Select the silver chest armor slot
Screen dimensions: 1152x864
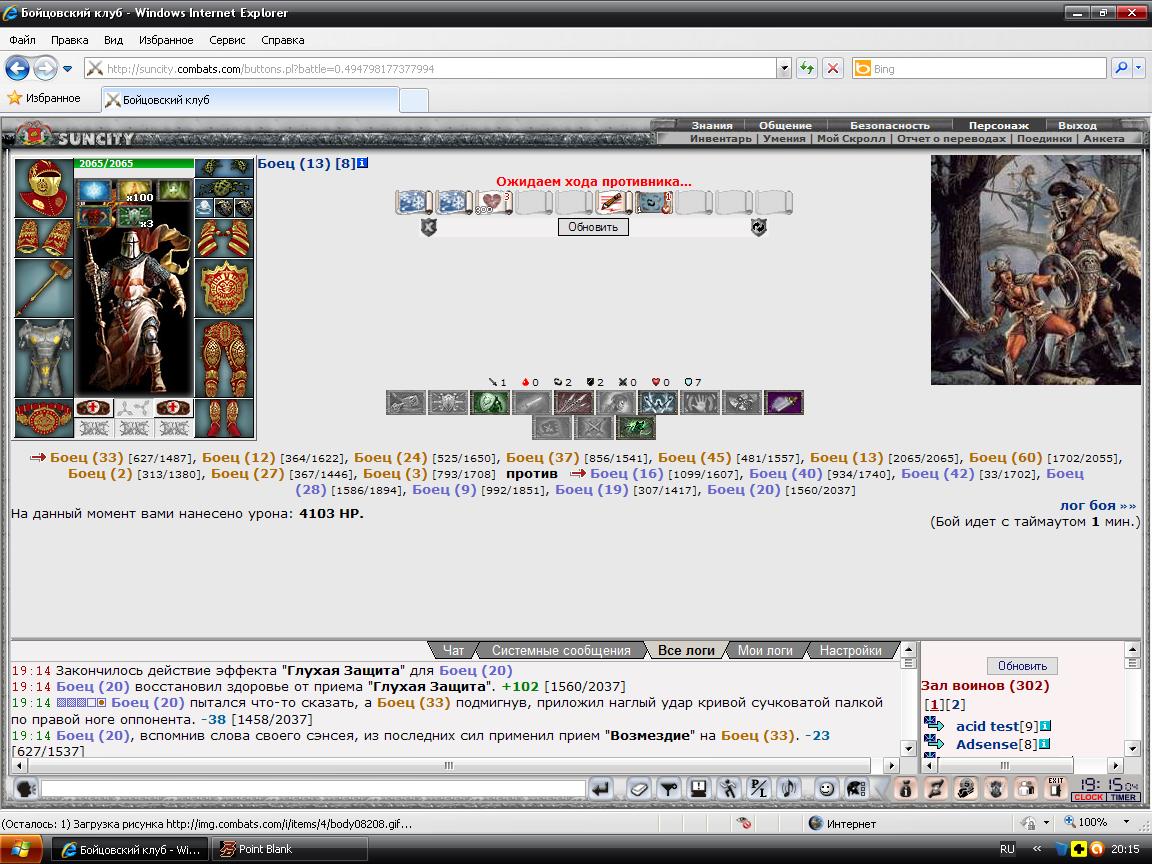coord(44,358)
